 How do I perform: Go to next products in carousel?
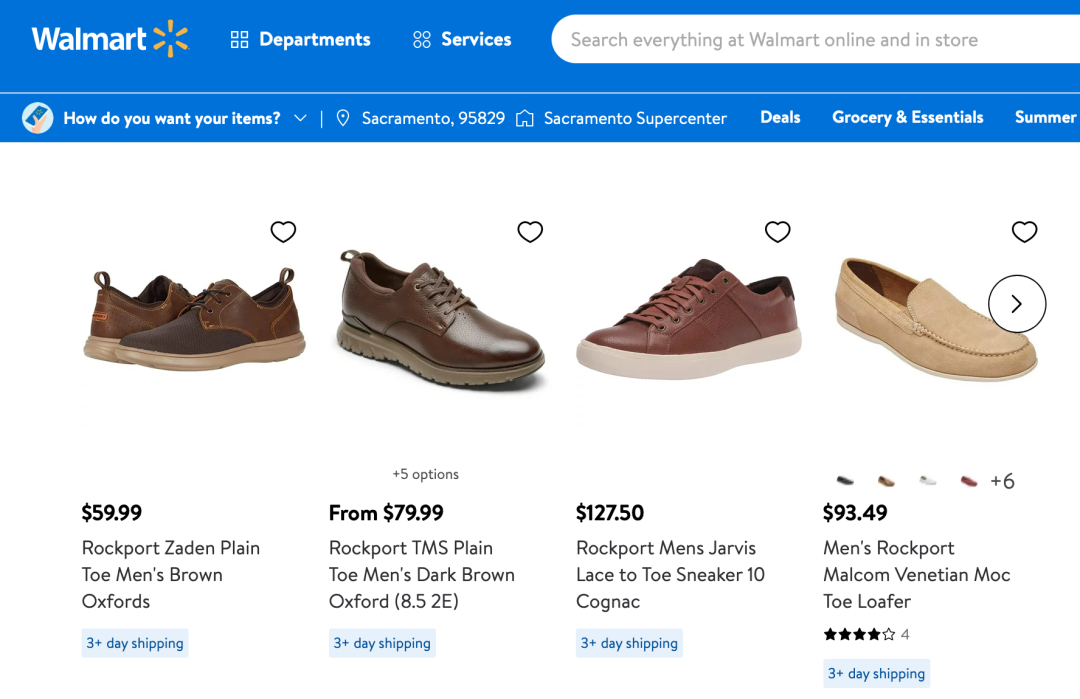(x=1017, y=304)
